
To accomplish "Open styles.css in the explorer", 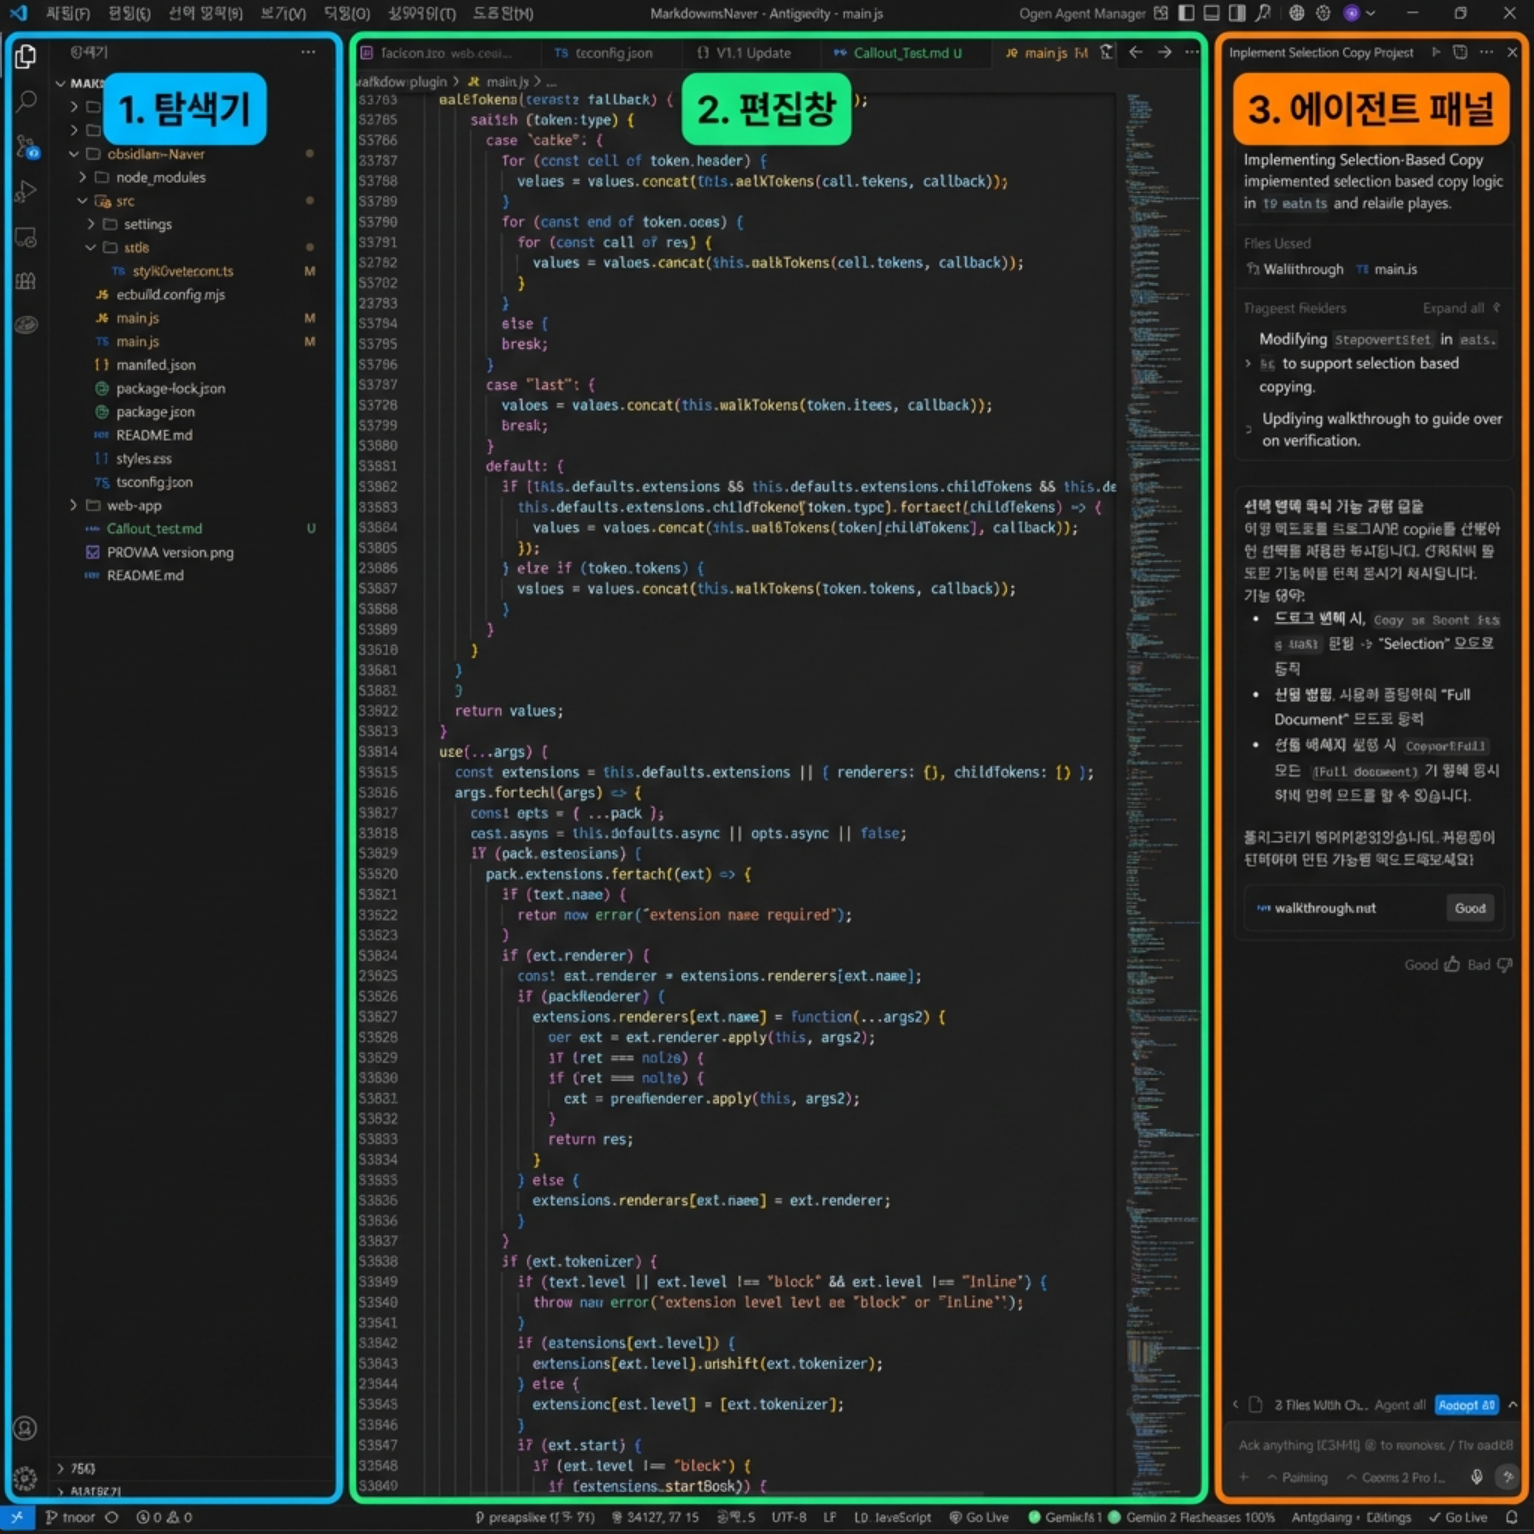I will [x=143, y=458].
